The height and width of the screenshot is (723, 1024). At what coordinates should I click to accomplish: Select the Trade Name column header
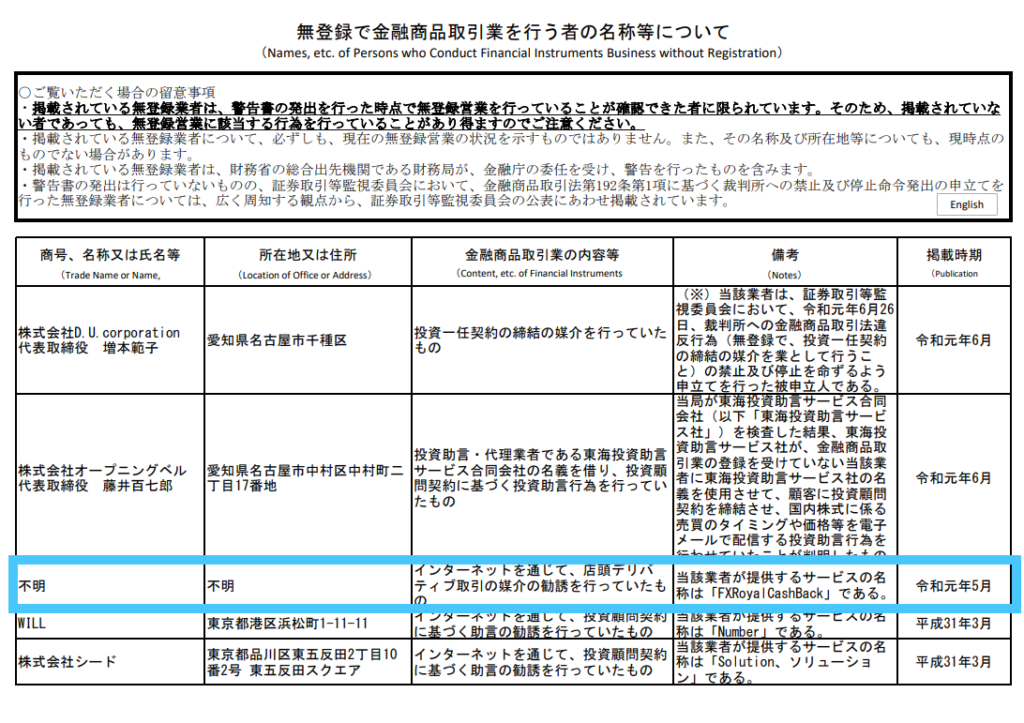(x=110, y=262)
